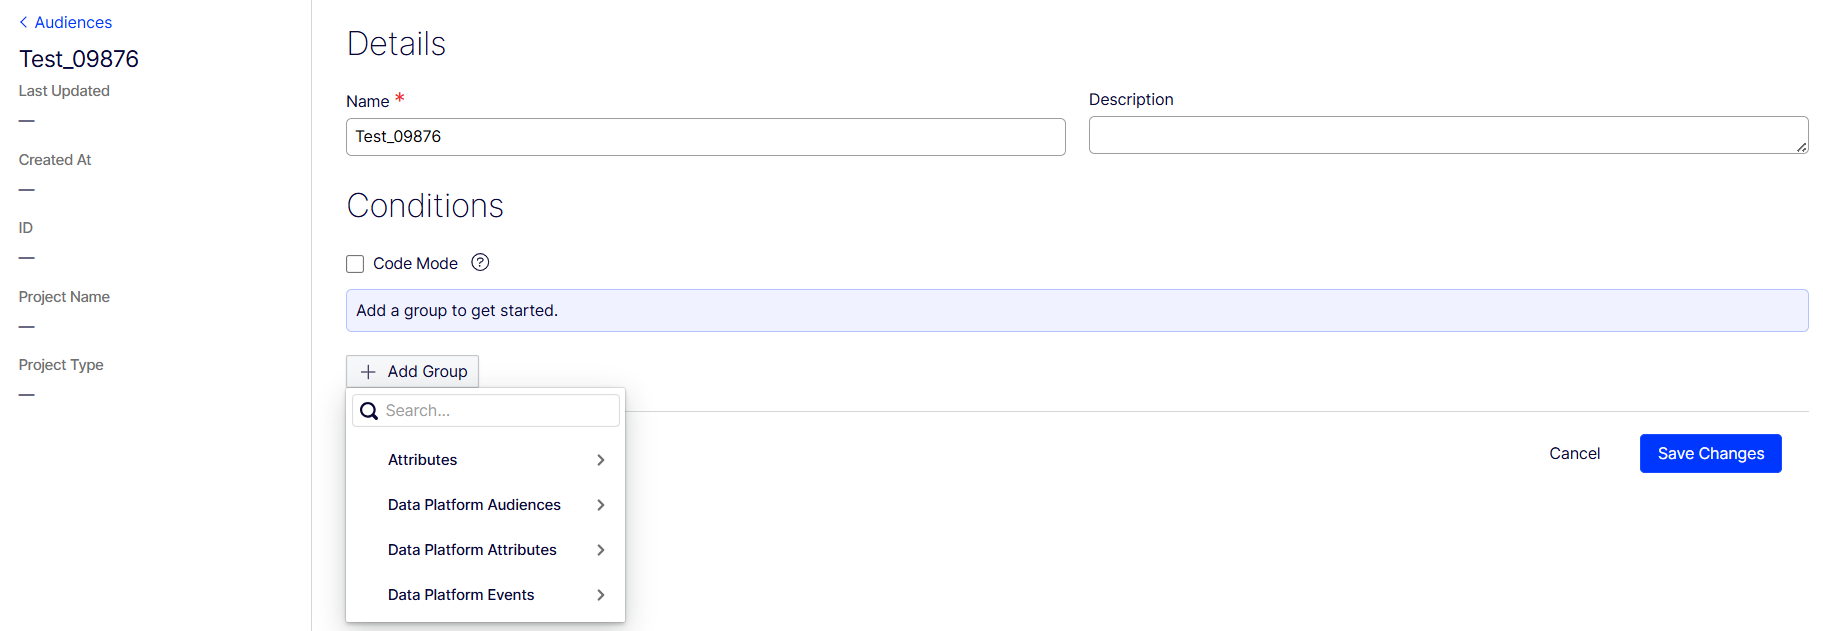The image size is (1823, 631).
Task: Click the back chevron beside Audiences
Action: pyautogui.click(x=23, y=22)
